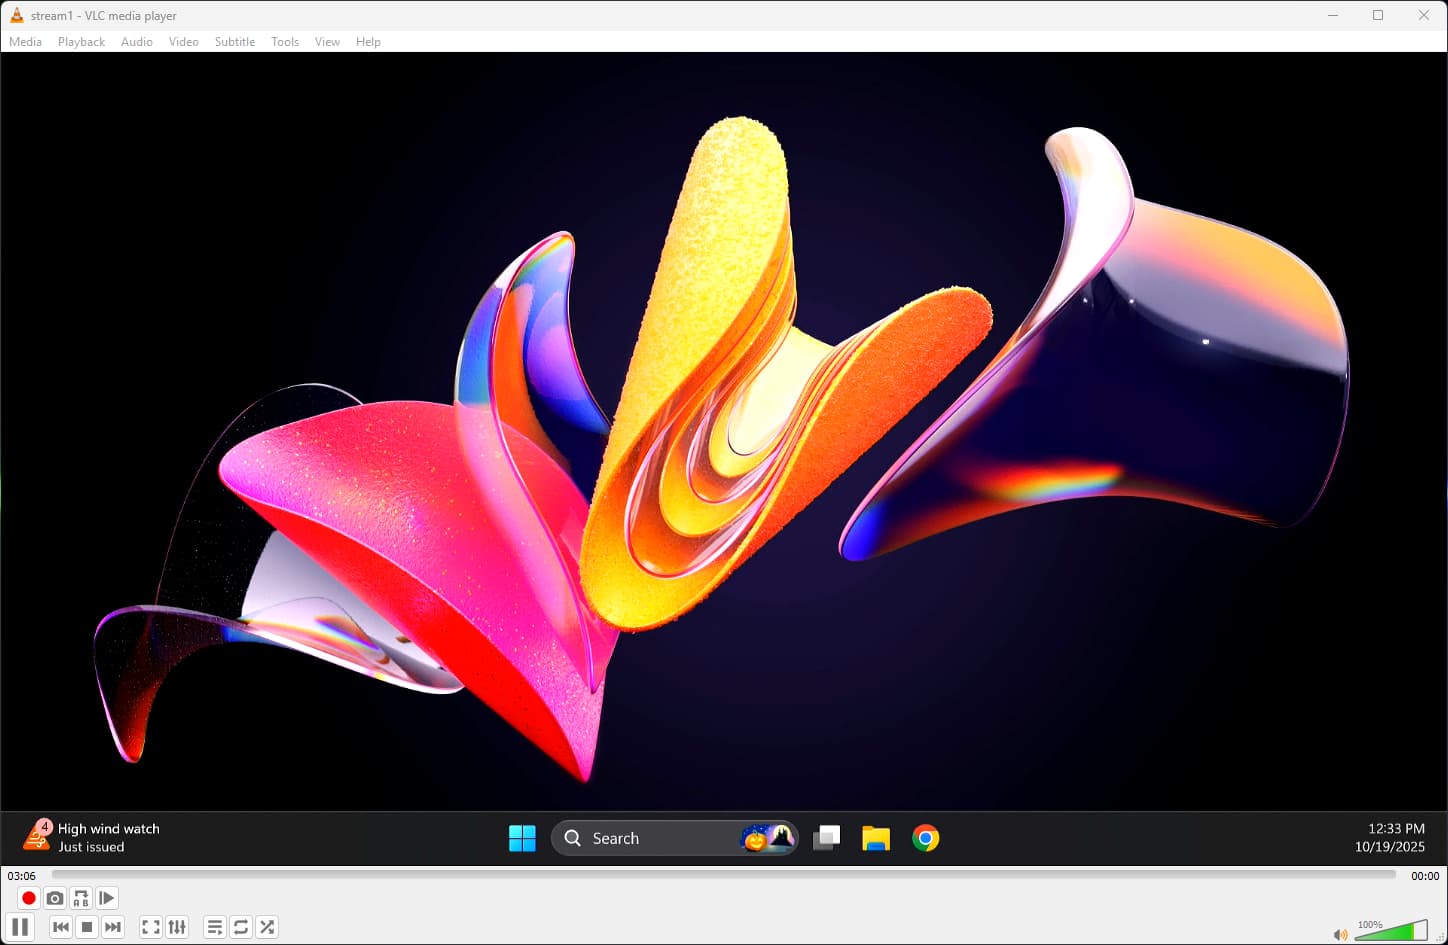Open the Media menu
Viewport: 1448px width, 945px height.
point(25,42)
